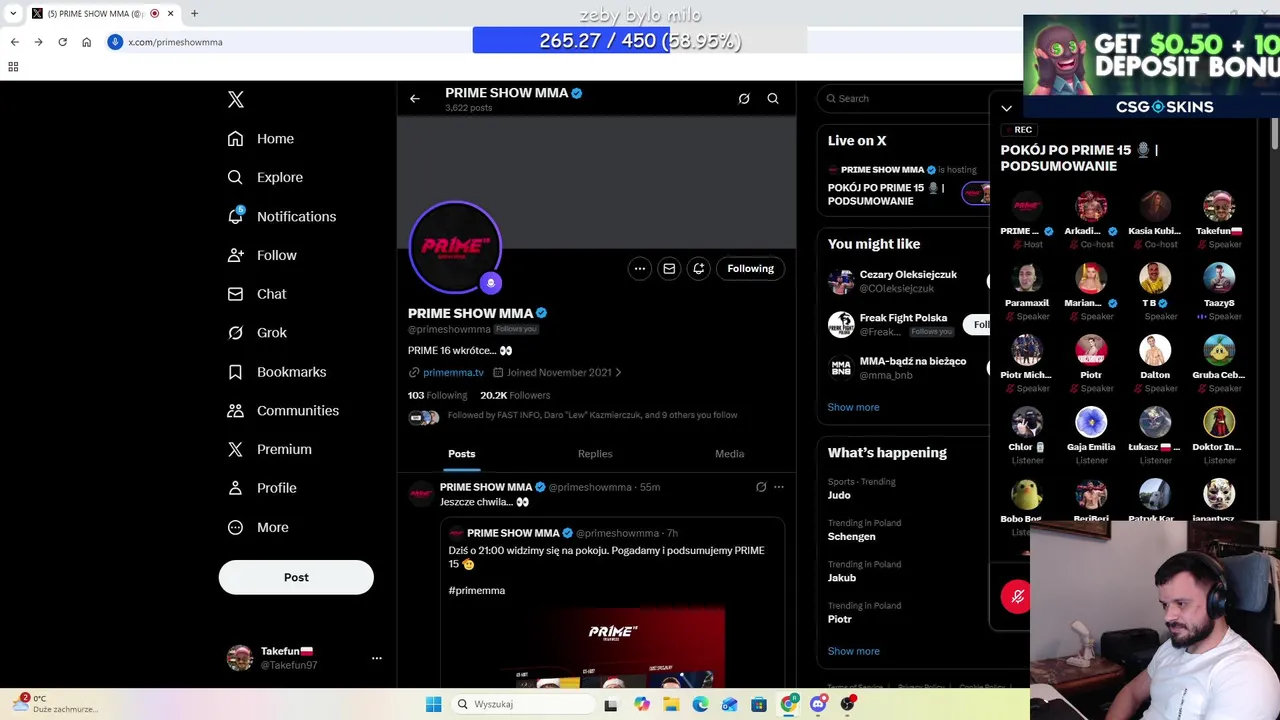Open Bookmarks in the sidebar

pyautogui.click(x=277, y=372)
